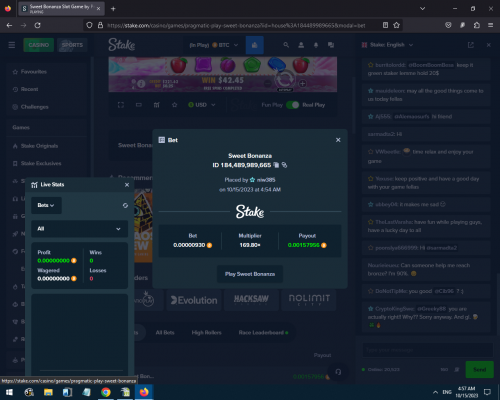
Task: Toggle the hamburger sidebar menu
Action: click(12, 45)
